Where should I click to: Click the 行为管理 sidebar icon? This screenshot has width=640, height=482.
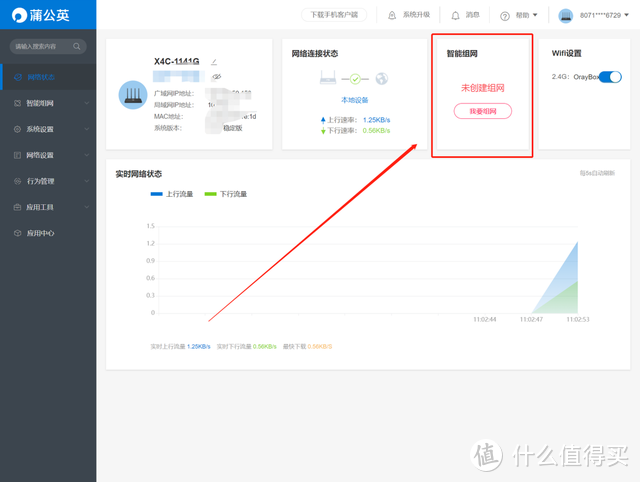pos(18,181)
